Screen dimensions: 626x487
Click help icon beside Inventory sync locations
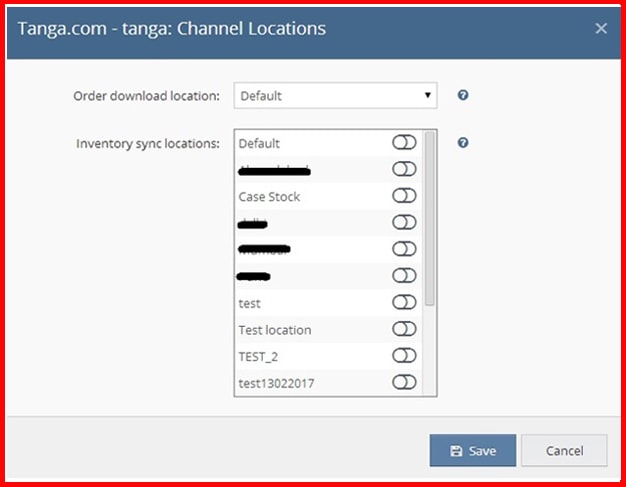tap(463, 143)
